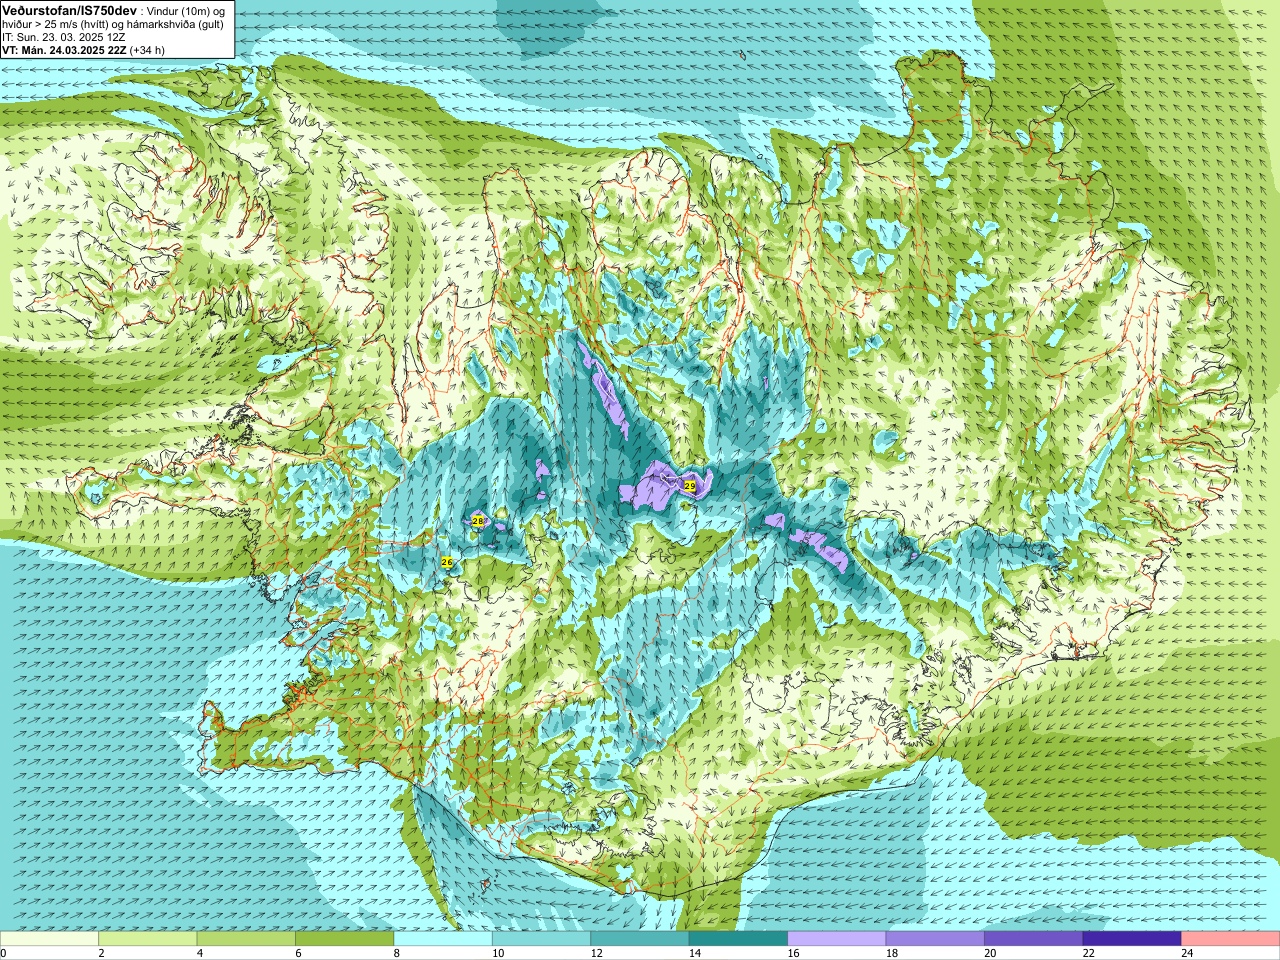
Task: Click the legend tick label 8
Action: [x=397, y=953]
